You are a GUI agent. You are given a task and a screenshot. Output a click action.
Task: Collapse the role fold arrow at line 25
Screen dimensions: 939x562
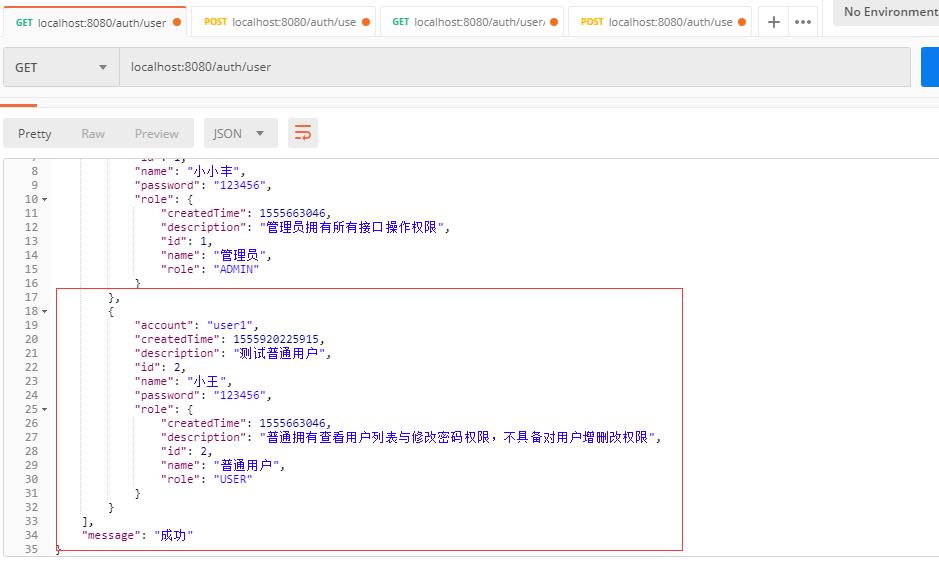click(45, 409)
